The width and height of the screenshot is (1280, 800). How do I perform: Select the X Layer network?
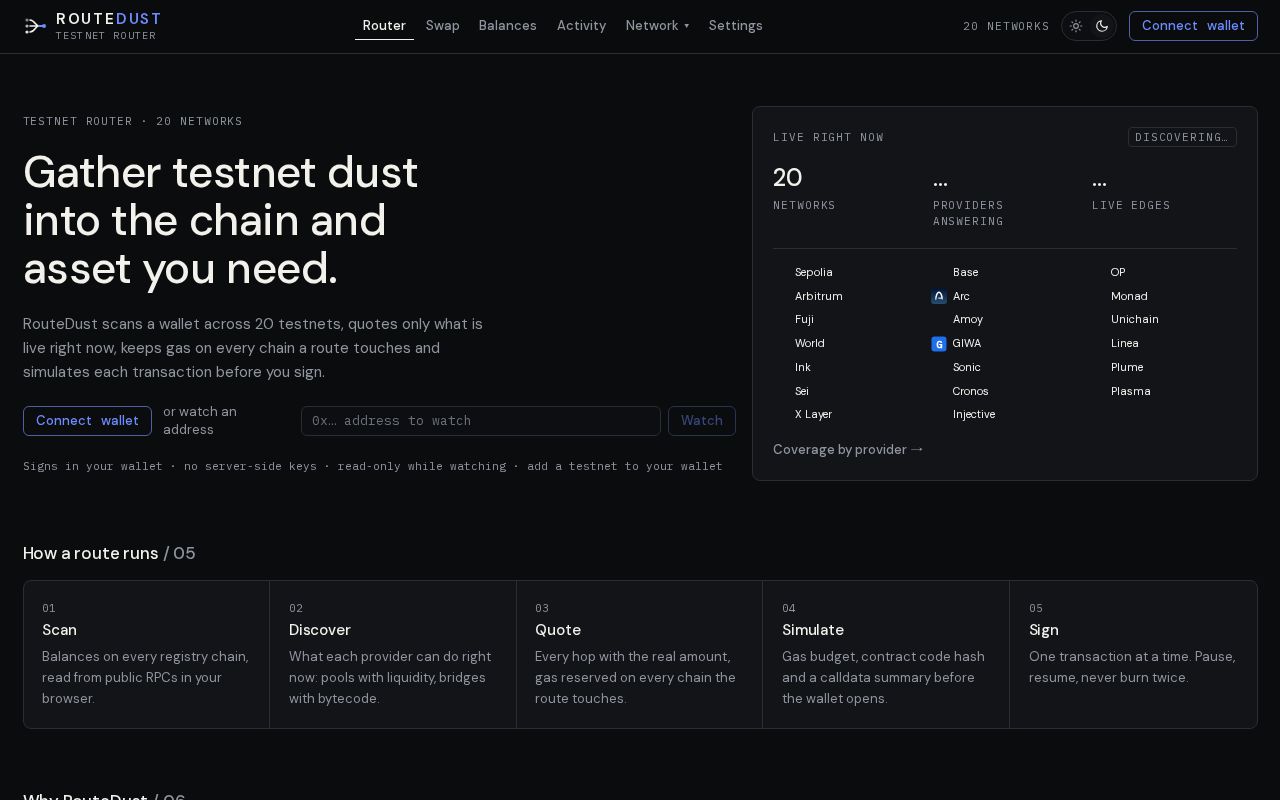813,415
